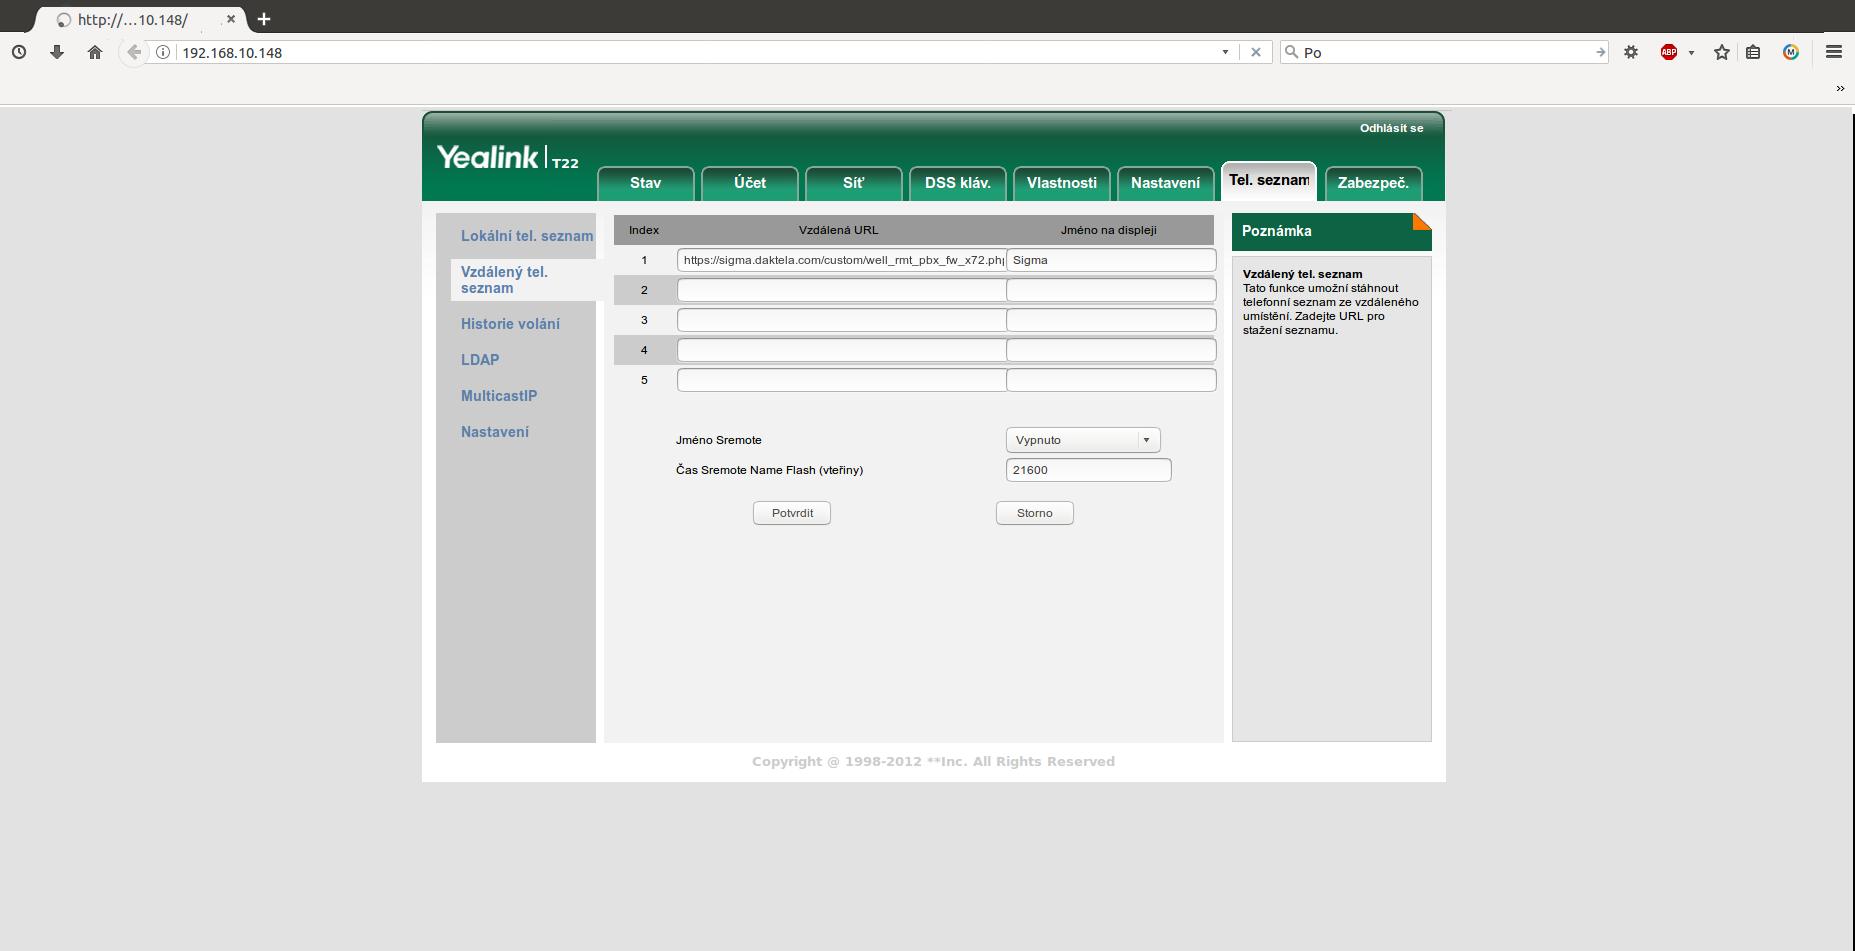Show site information for 192.168.10.148
The width and height of the screenshot is (1855, 951).
(163, 52)
